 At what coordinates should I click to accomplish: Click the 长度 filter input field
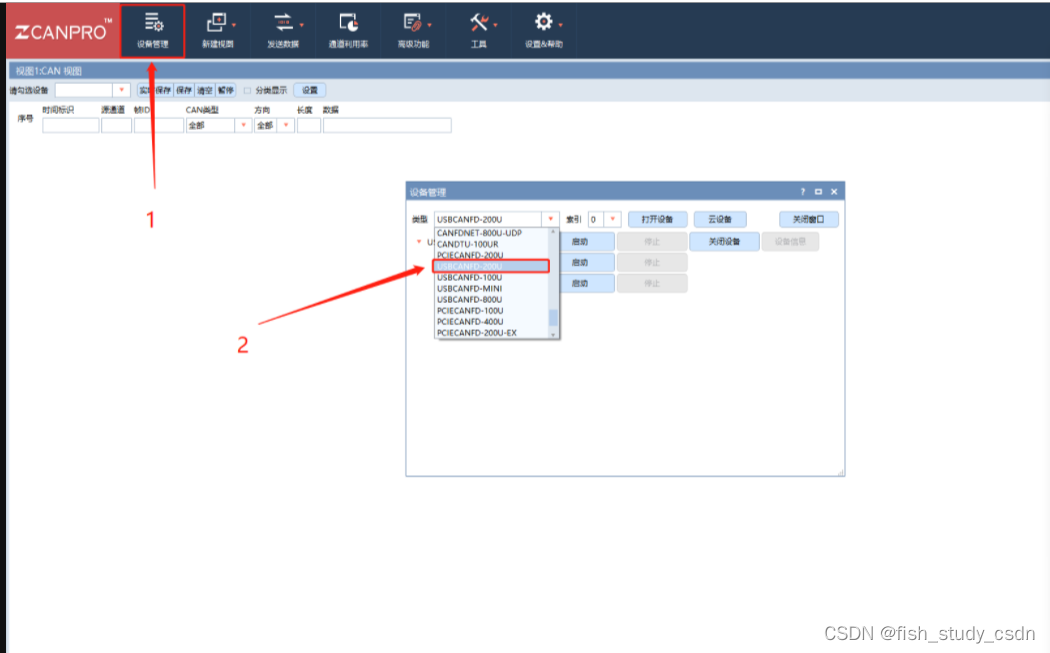click(309, 125)
